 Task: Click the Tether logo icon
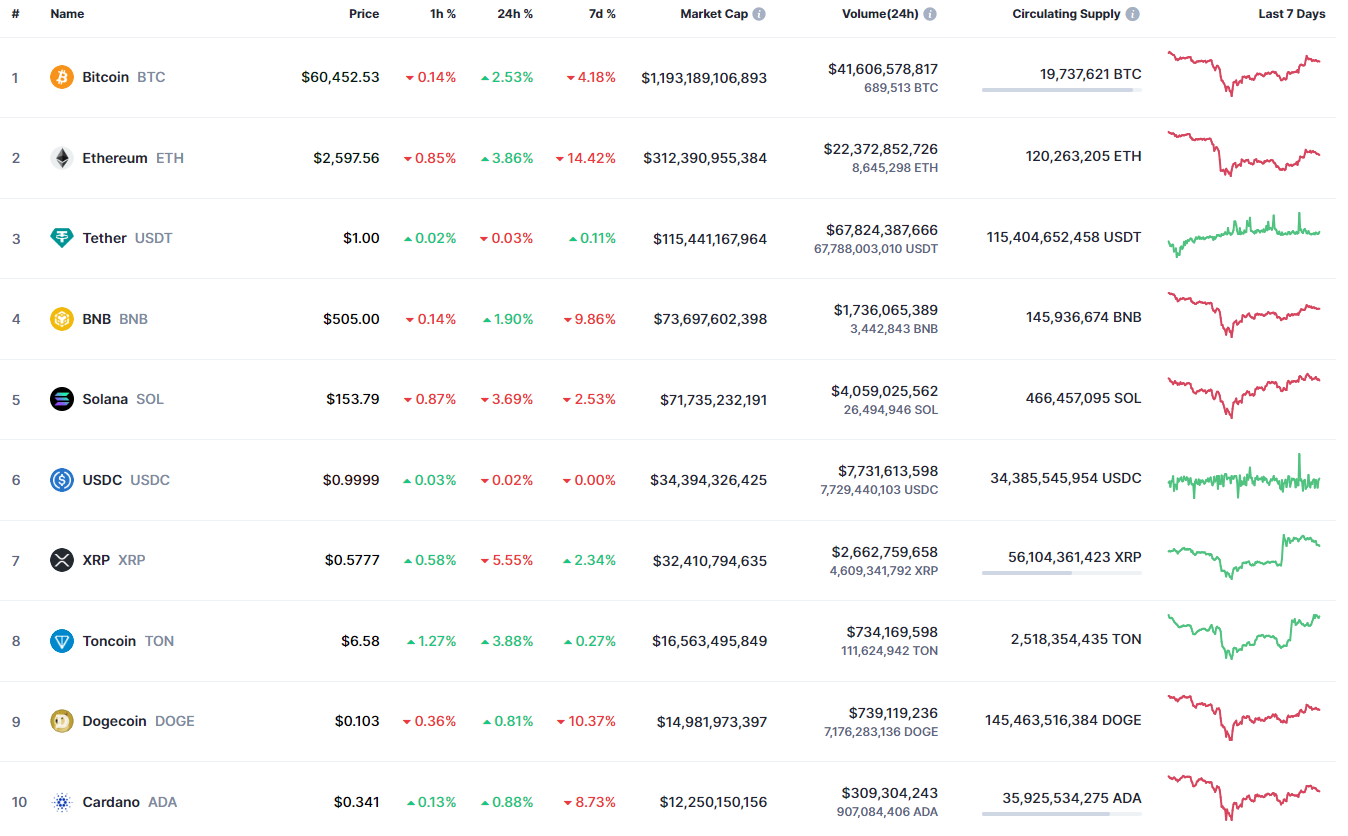click(62, 238)
